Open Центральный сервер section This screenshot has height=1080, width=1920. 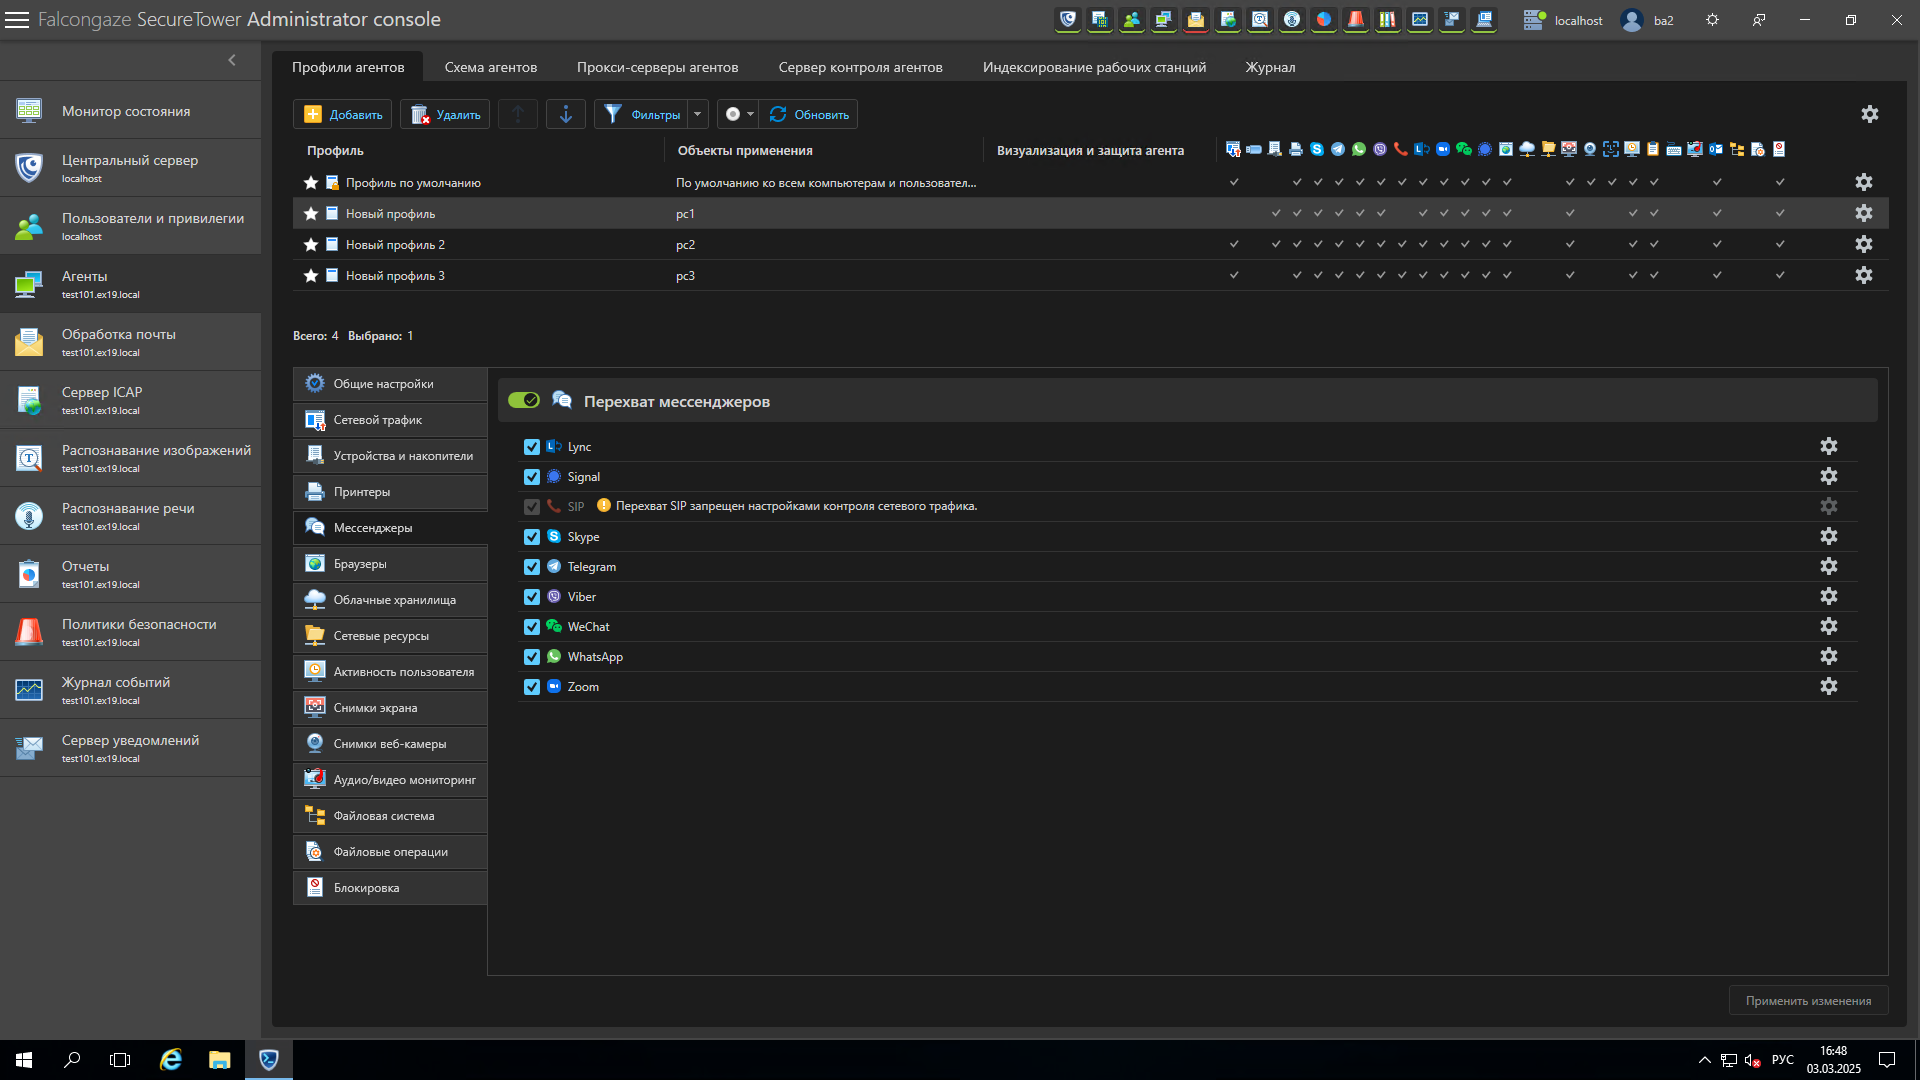130,168
